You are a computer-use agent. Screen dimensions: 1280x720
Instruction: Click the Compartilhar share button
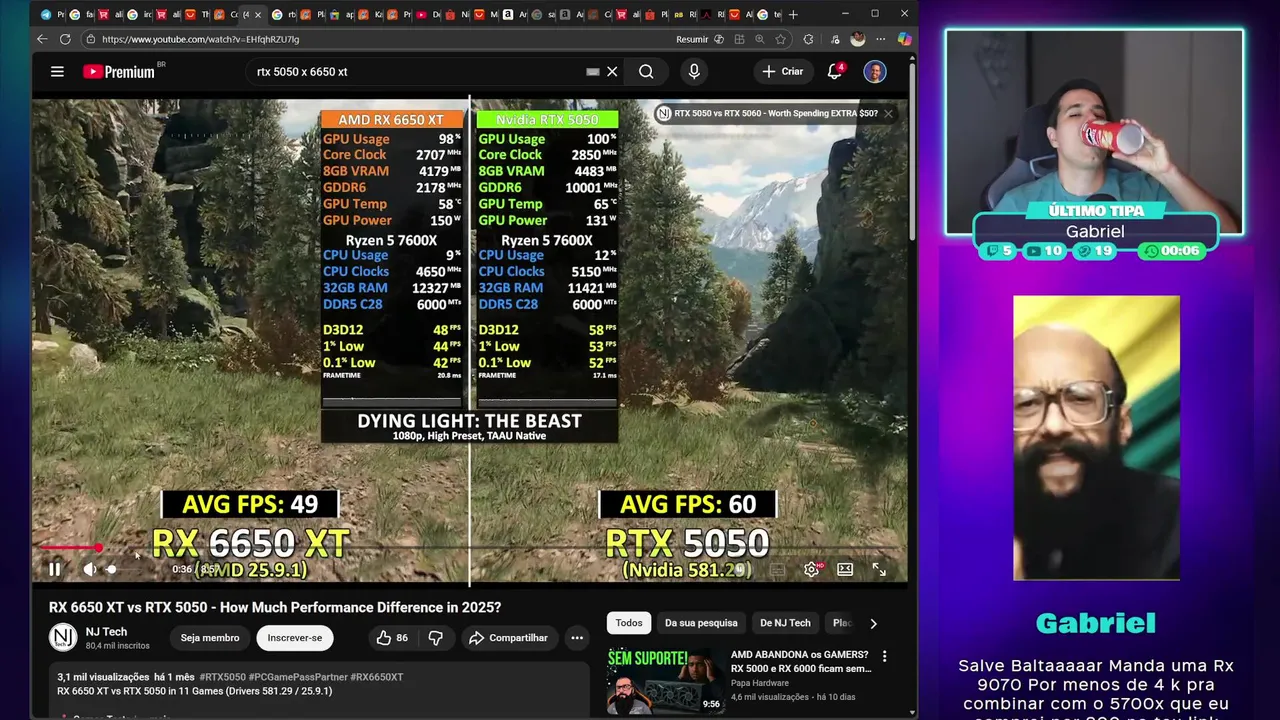(x=509, y=638)
